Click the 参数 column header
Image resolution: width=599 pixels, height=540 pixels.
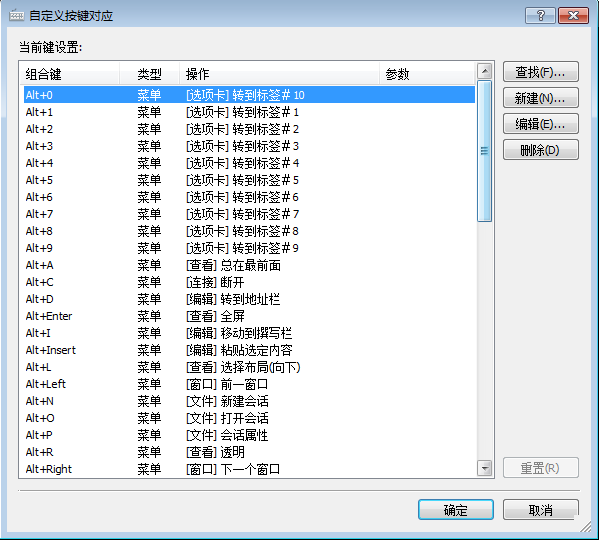[x=427, y=74]
